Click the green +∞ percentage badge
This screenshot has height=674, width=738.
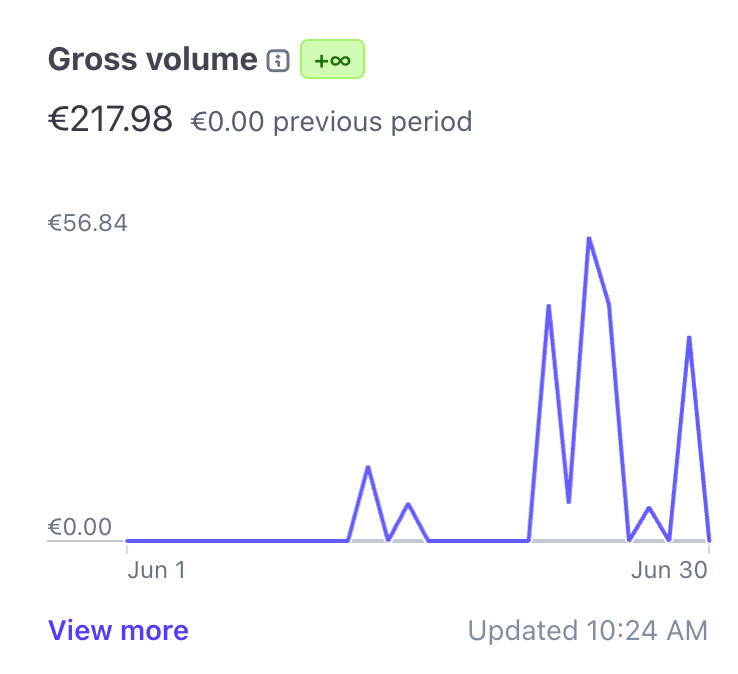[x=332, y=60]
